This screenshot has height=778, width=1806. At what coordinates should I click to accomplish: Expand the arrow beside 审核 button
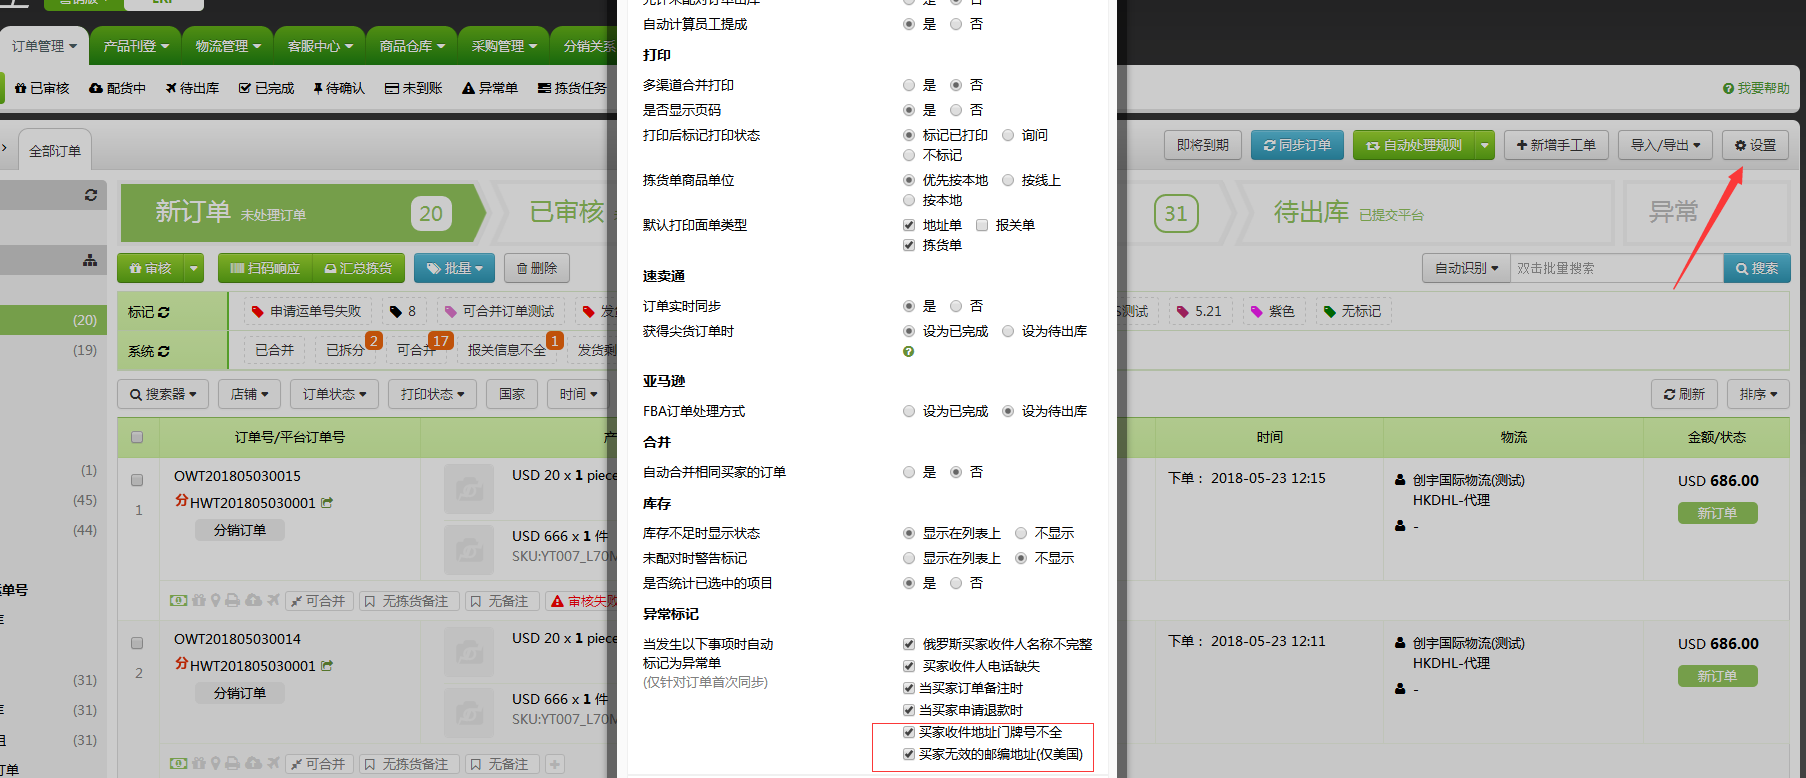click(x=195, y=268)
